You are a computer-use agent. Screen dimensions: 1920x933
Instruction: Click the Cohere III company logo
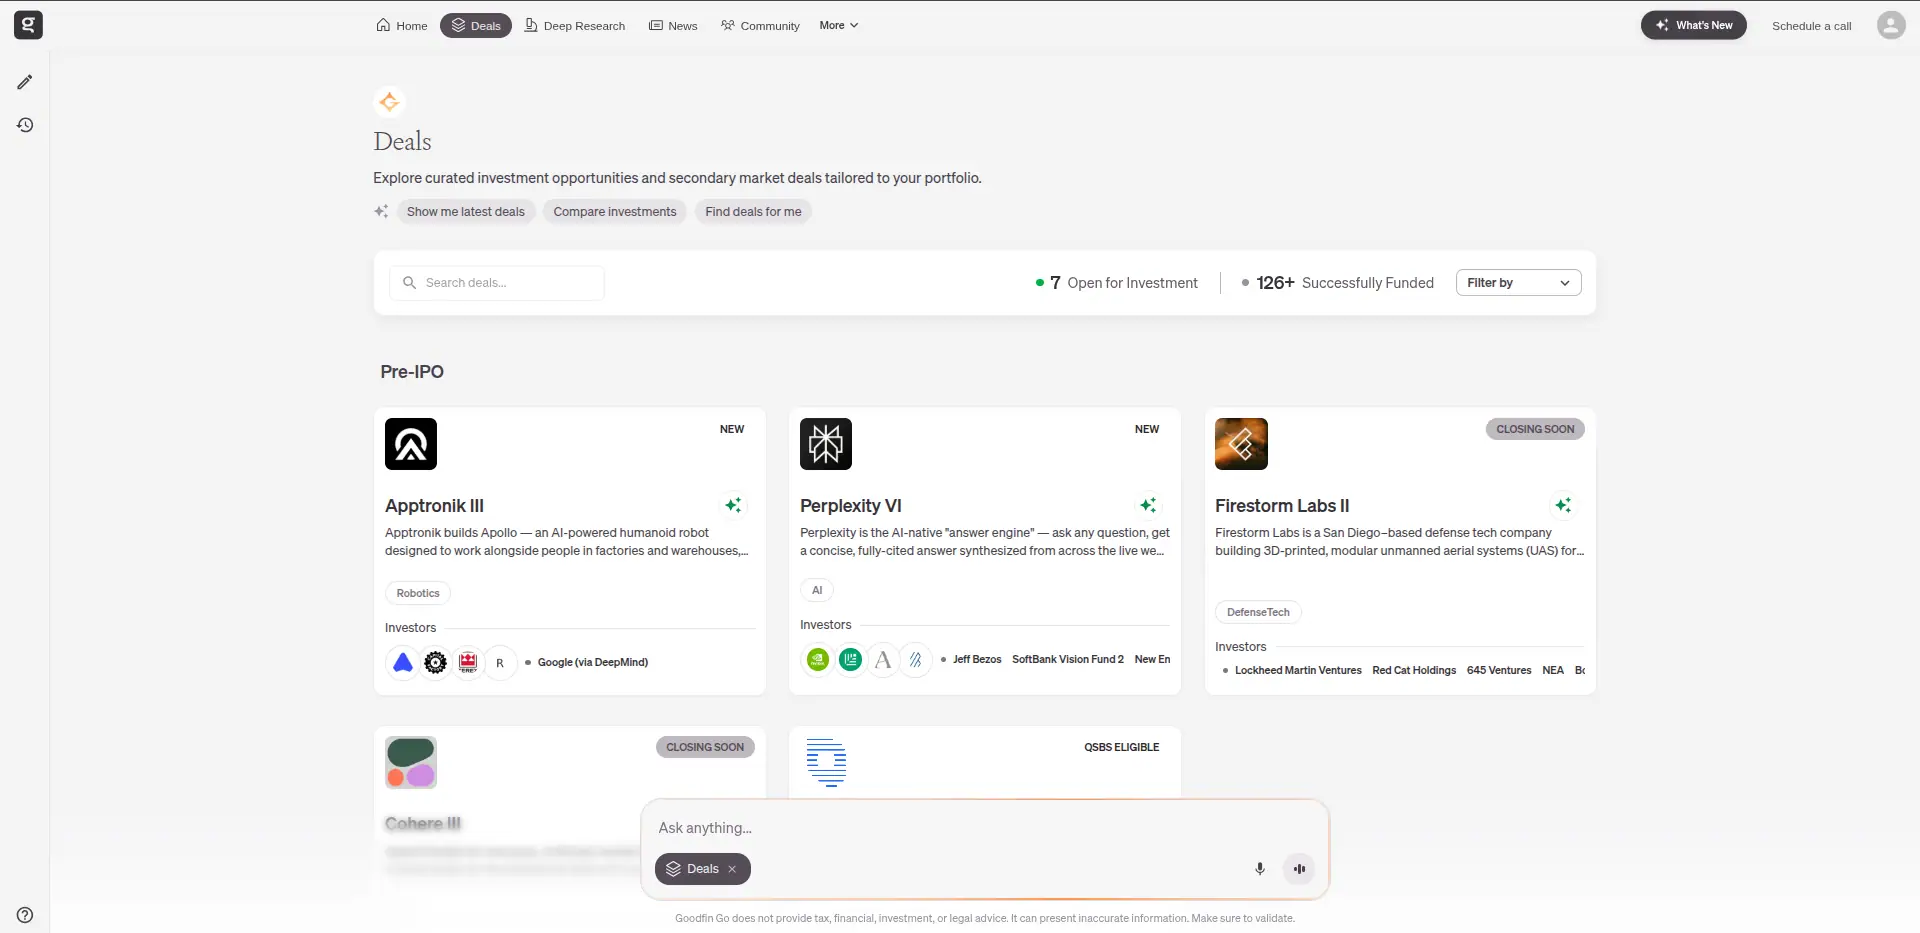411,762
